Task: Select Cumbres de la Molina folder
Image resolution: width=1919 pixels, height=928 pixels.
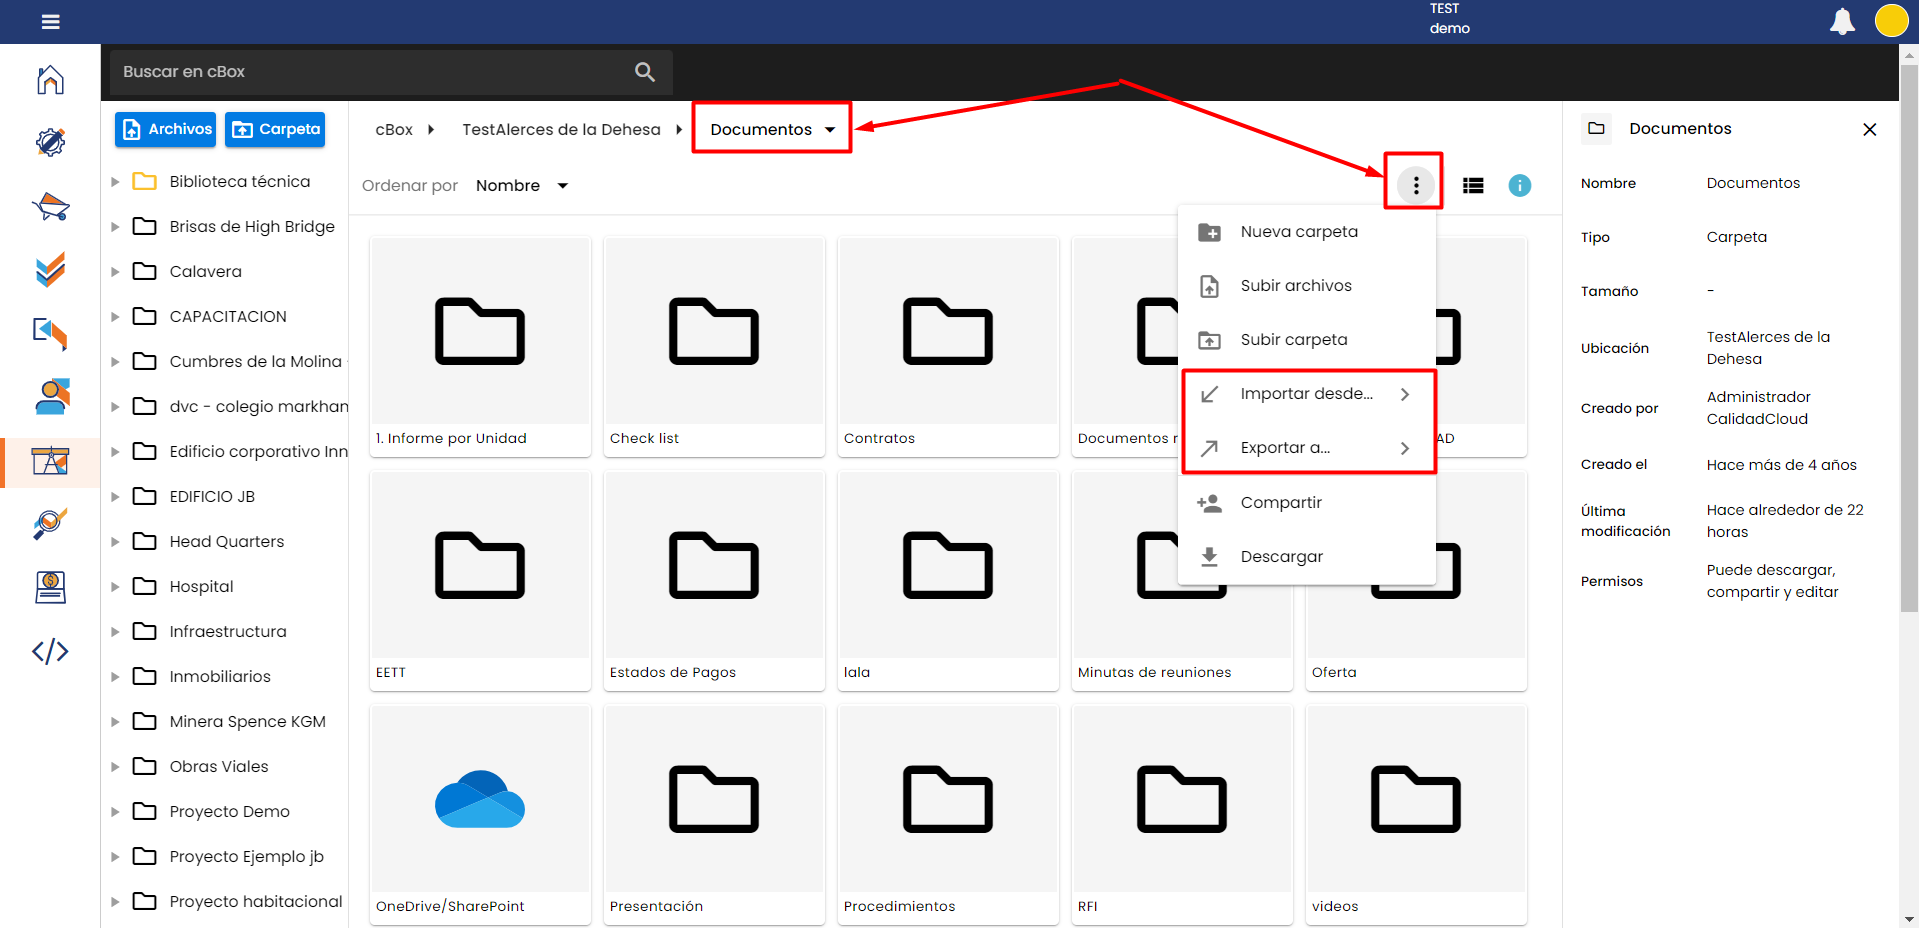Action: (x=255, y=362)
